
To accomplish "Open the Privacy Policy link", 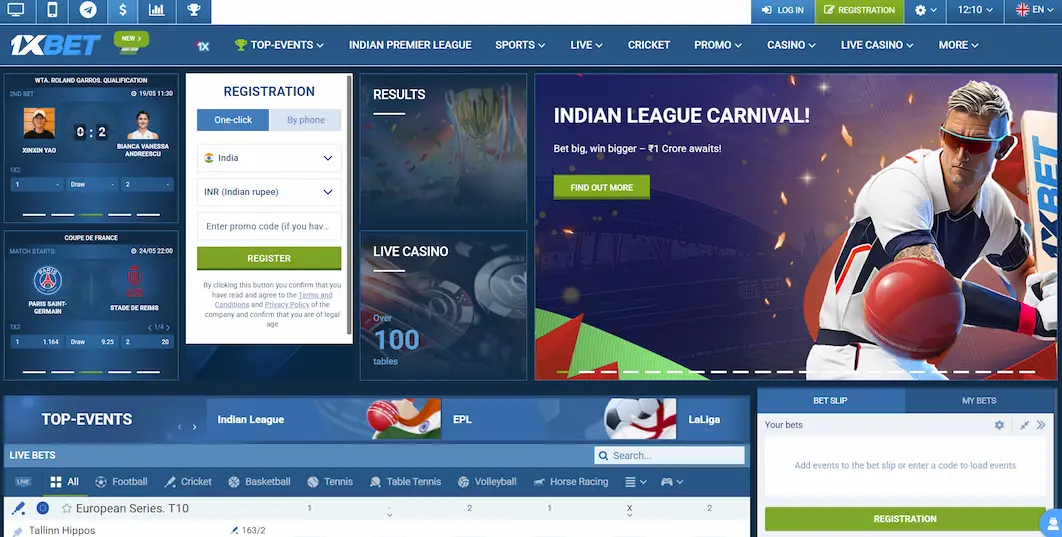I will tap(286, 305).
